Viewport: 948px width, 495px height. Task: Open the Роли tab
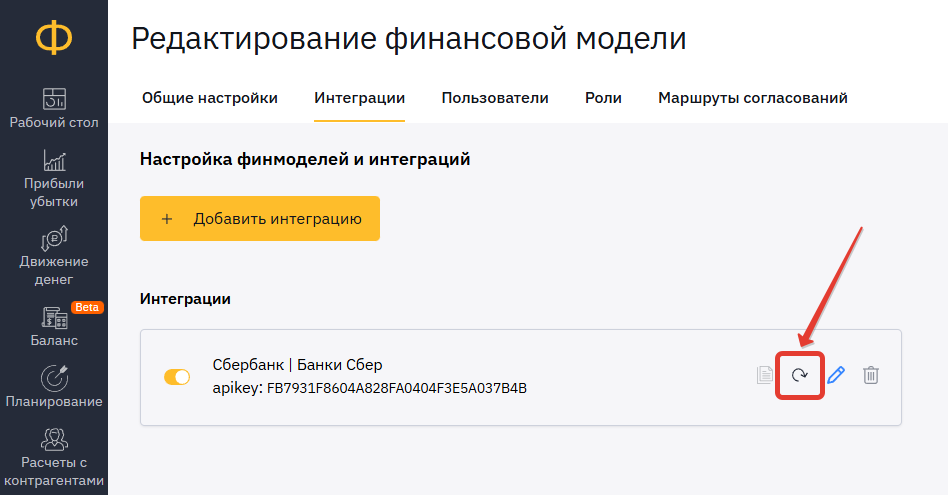click(603, 98)
